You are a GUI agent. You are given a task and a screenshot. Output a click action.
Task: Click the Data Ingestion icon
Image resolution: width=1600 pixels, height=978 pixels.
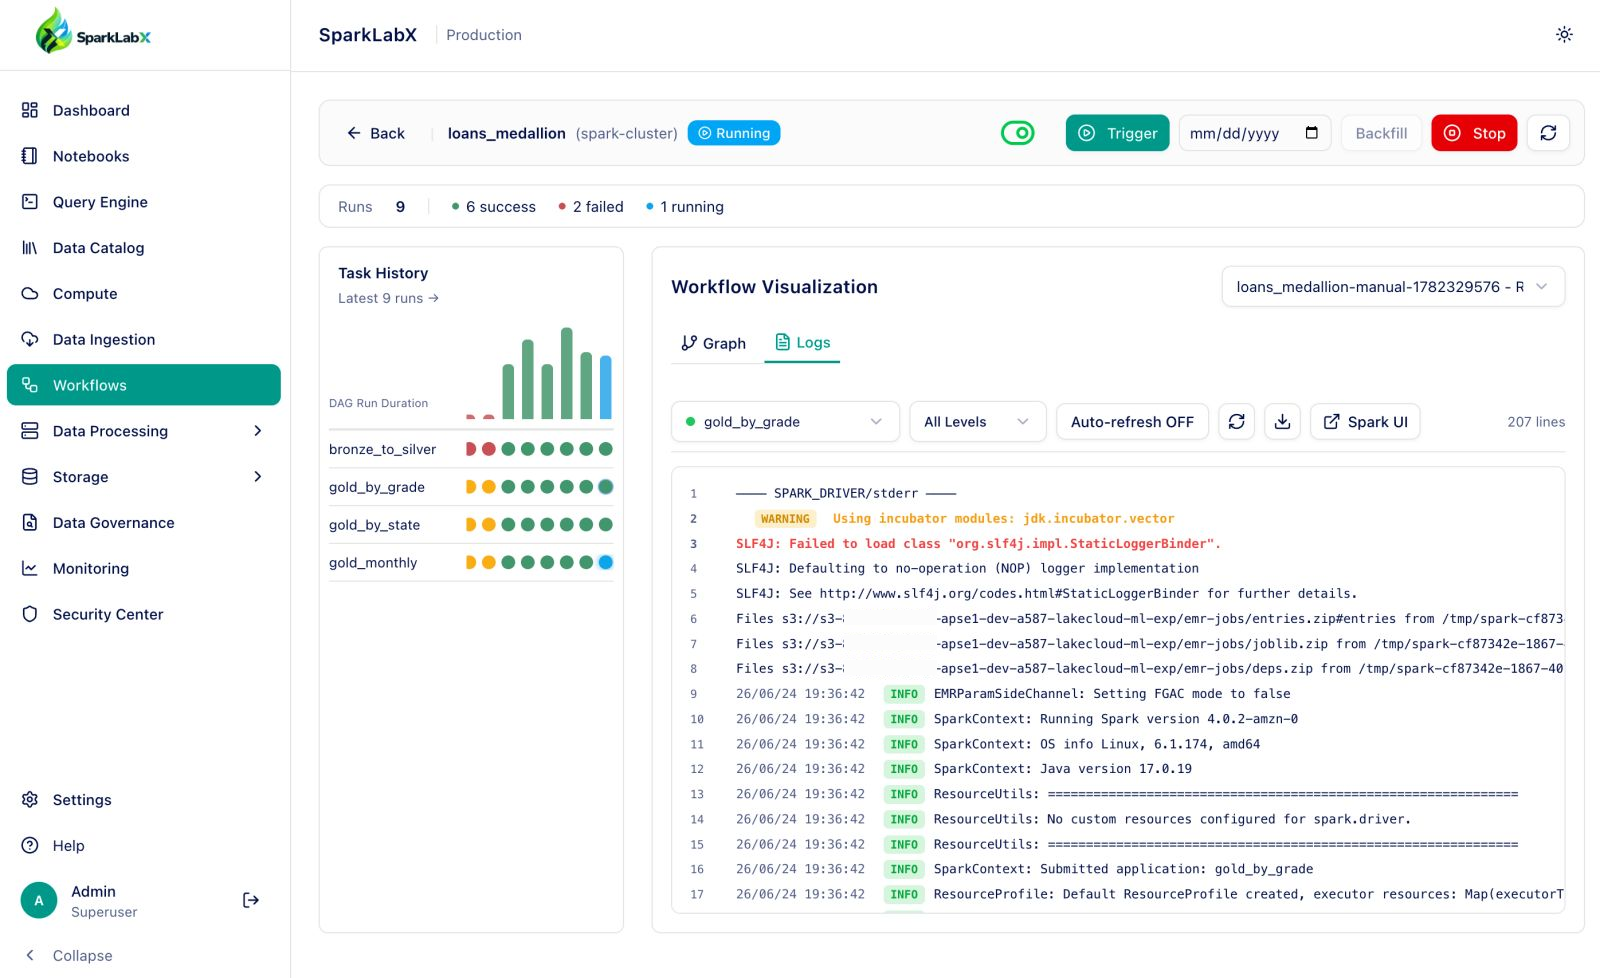click(x=30, y=340)
